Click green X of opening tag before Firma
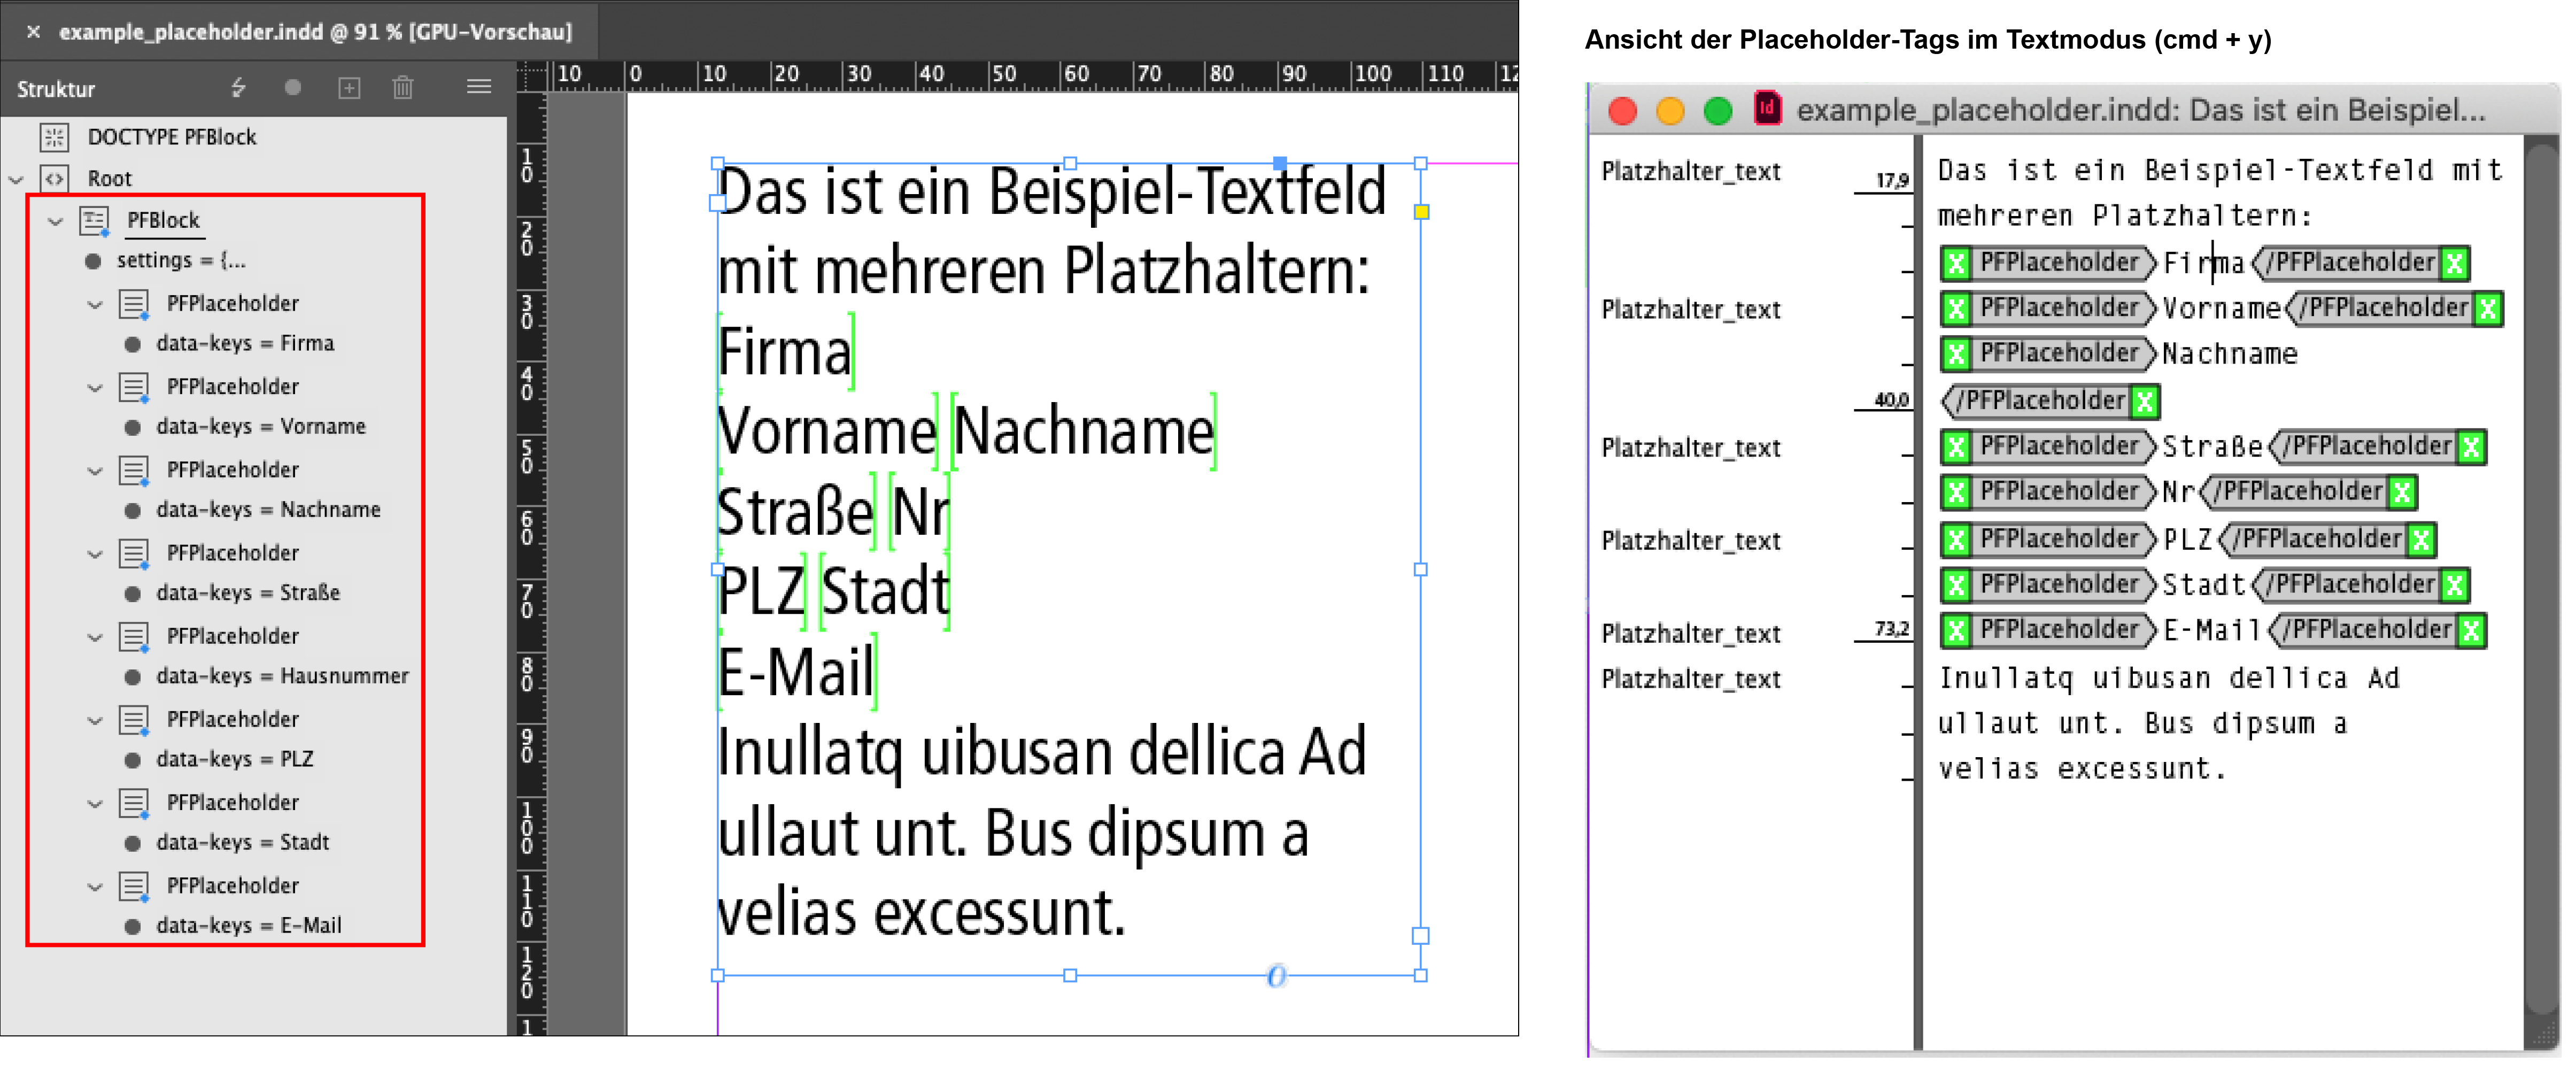Viewport: 2576px width, 1086px height. [x=1956, y=263]
